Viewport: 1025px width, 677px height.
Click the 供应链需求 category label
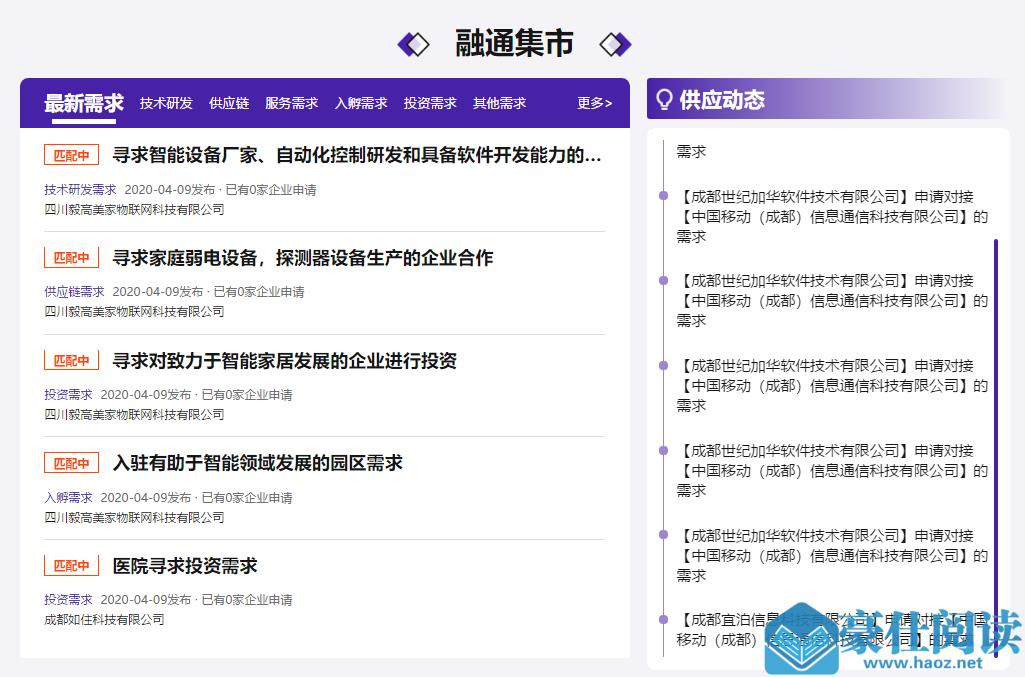click(x=74, y=291)
